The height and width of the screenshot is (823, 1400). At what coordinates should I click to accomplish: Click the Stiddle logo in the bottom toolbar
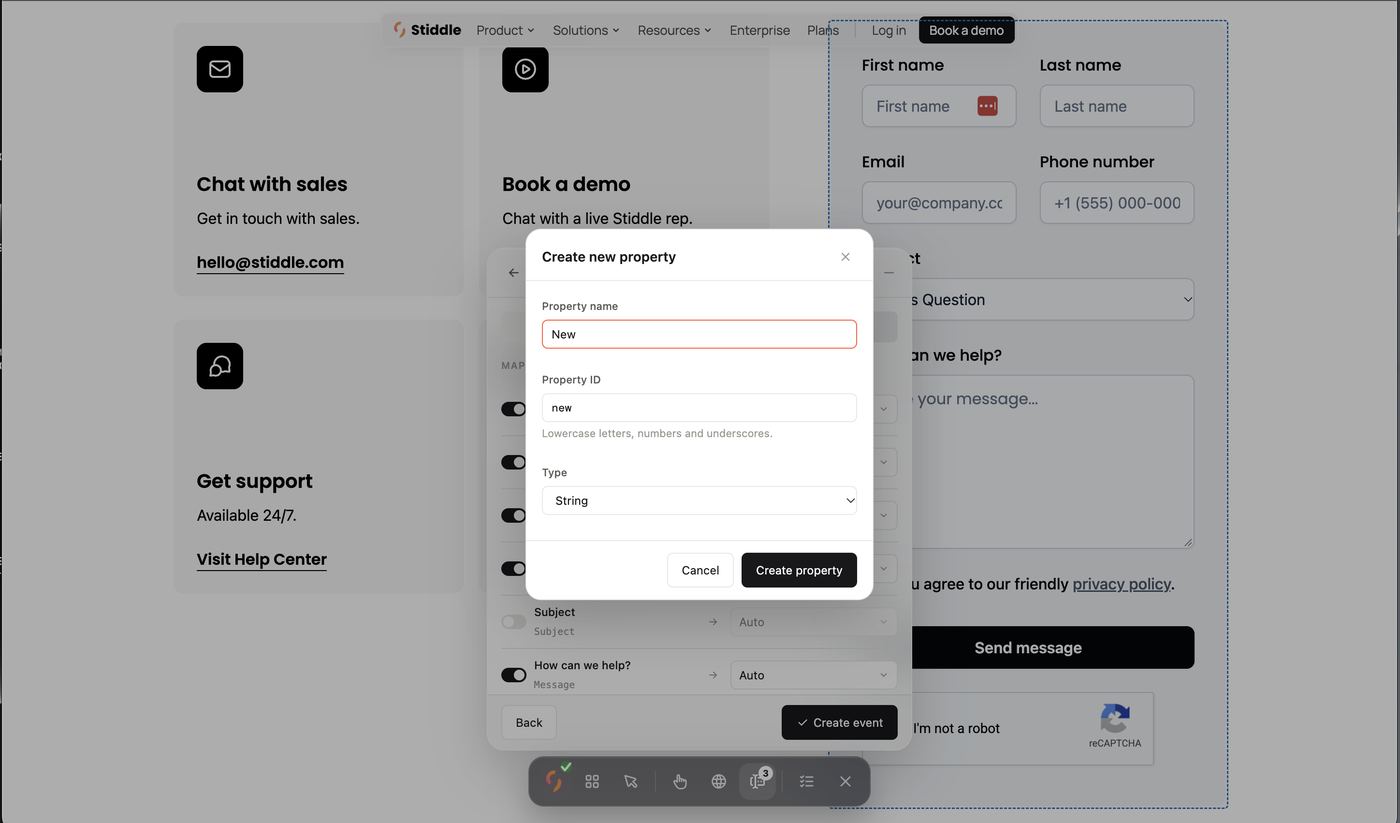554,781
